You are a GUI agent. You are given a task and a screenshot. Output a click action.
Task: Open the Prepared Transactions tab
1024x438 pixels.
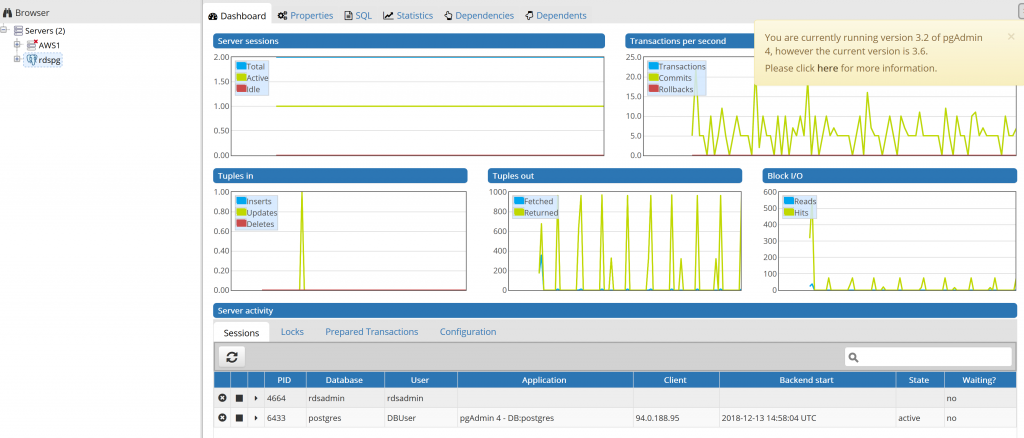(x=372, y=332)
